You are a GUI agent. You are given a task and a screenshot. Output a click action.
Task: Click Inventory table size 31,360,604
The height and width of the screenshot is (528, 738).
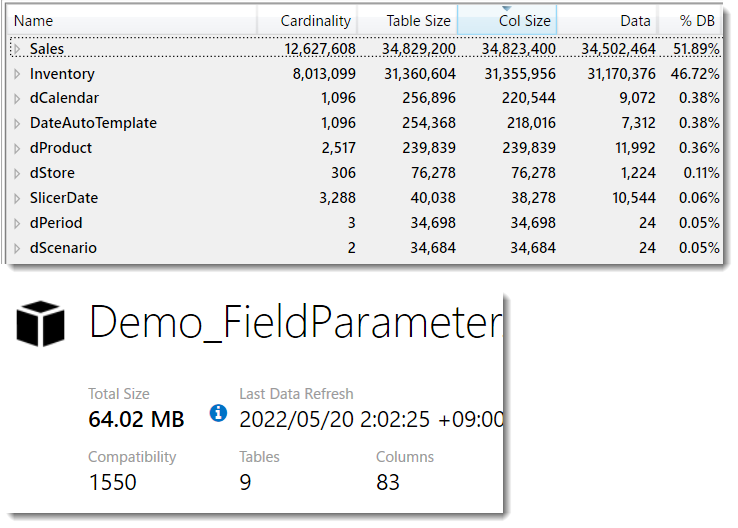tap(420, 74)
